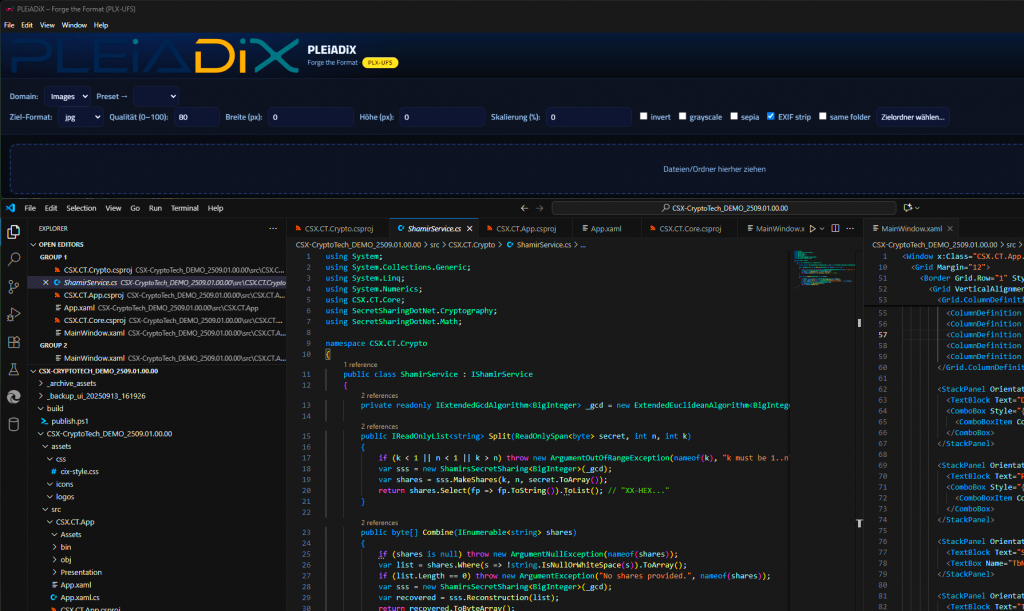Open Source Control view
Screen dimensions: 1024x611
(14, 287)
